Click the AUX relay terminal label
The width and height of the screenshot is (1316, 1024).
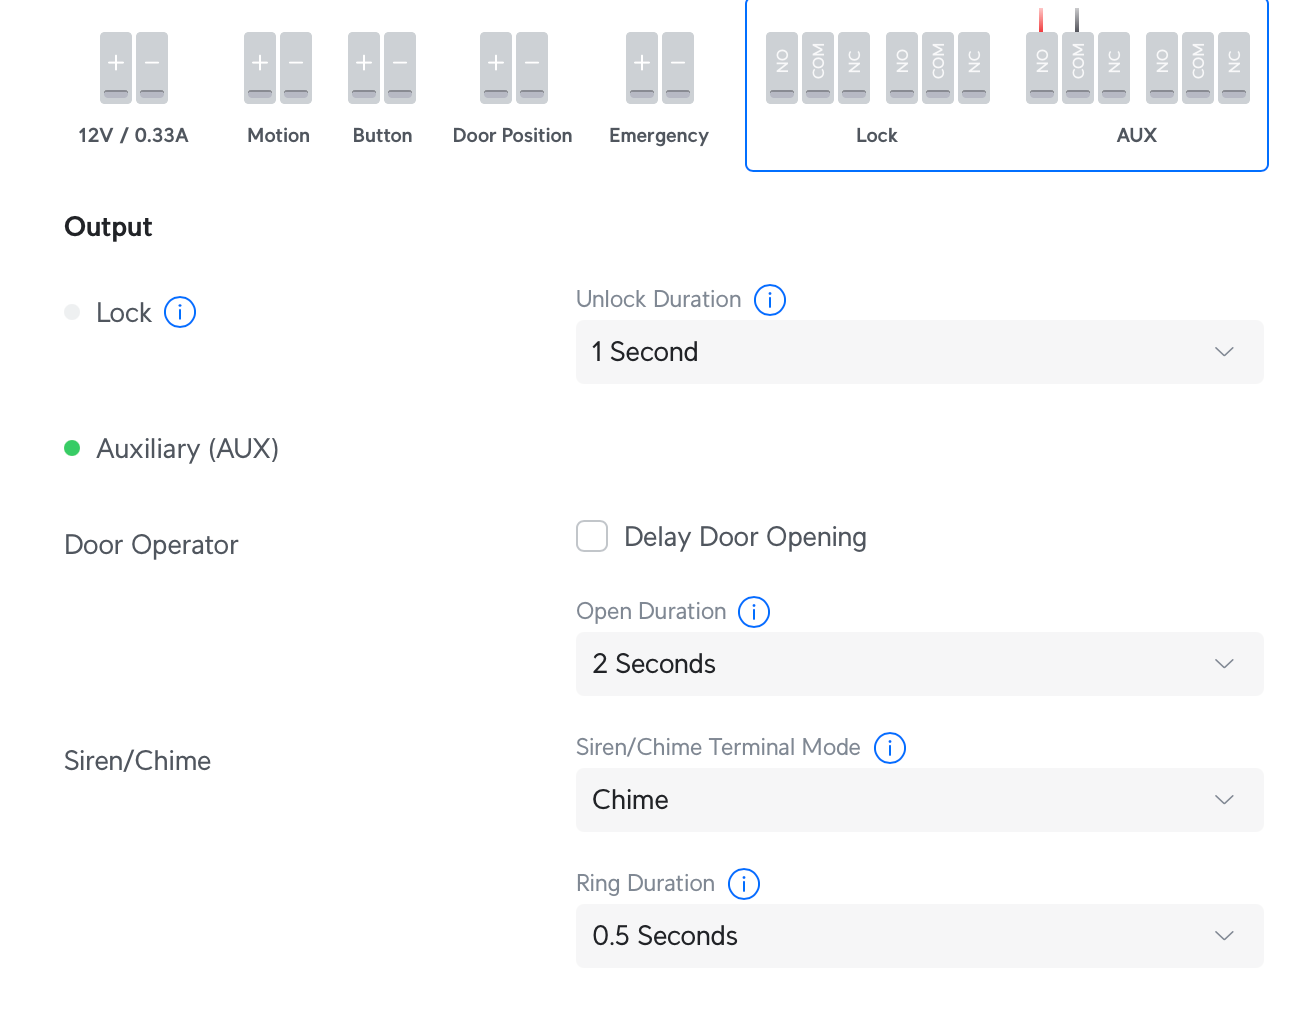1137,136
